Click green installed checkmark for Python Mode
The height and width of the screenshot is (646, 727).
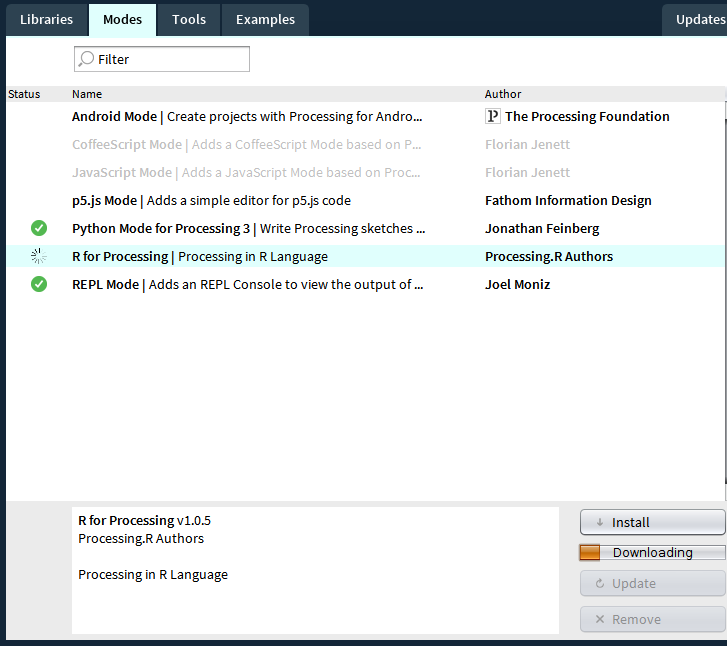coord(39,228)
